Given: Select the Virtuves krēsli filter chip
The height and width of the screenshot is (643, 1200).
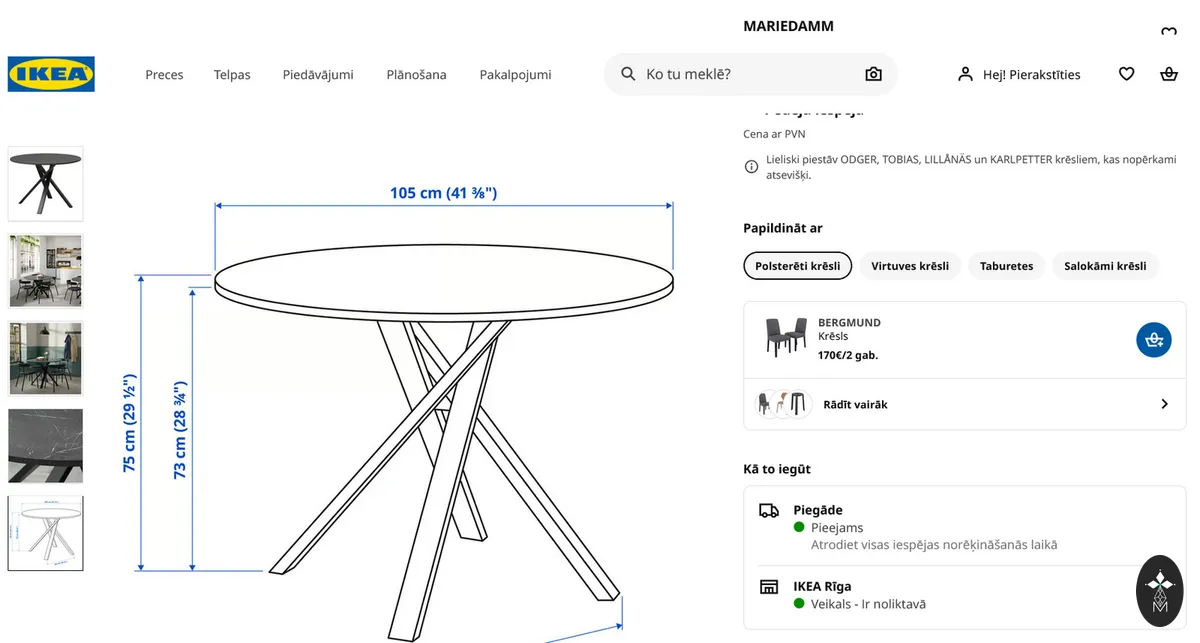Looking at the screenshot, I should (910, 266).
